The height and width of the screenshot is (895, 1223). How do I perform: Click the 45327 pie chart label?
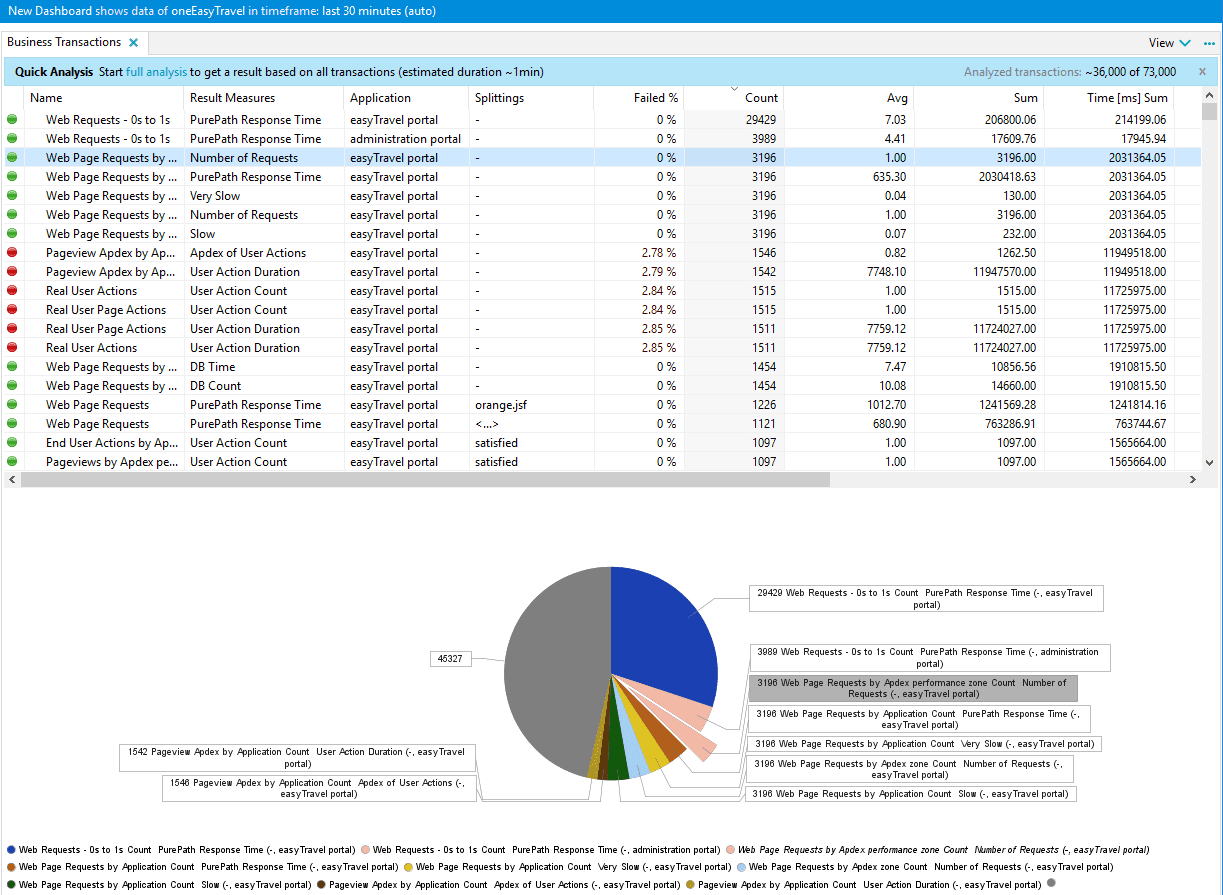[450, 659]
